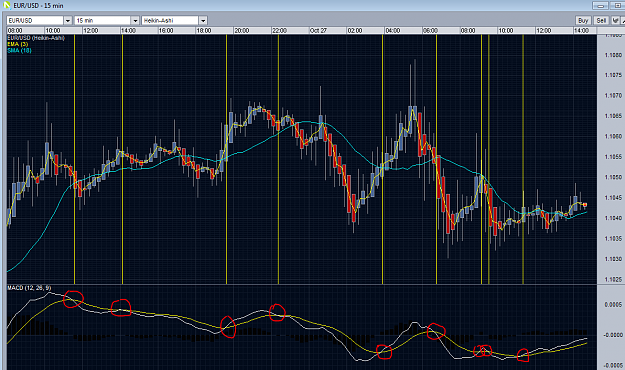Click the -0.0000 MACD scale label
Screen dimensions: 625x370
tap(613, 335)
